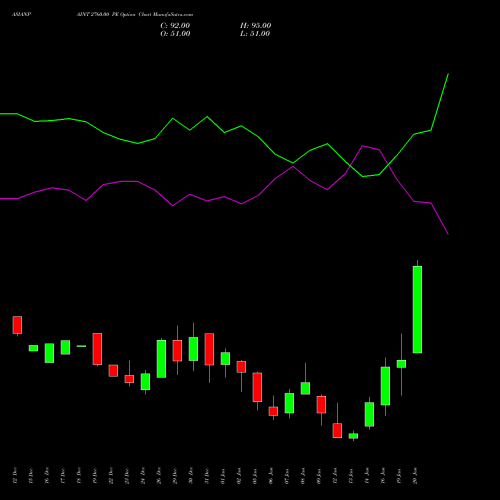Select the 19 Dec date label

pyautogui.click(x=95, y=476)
